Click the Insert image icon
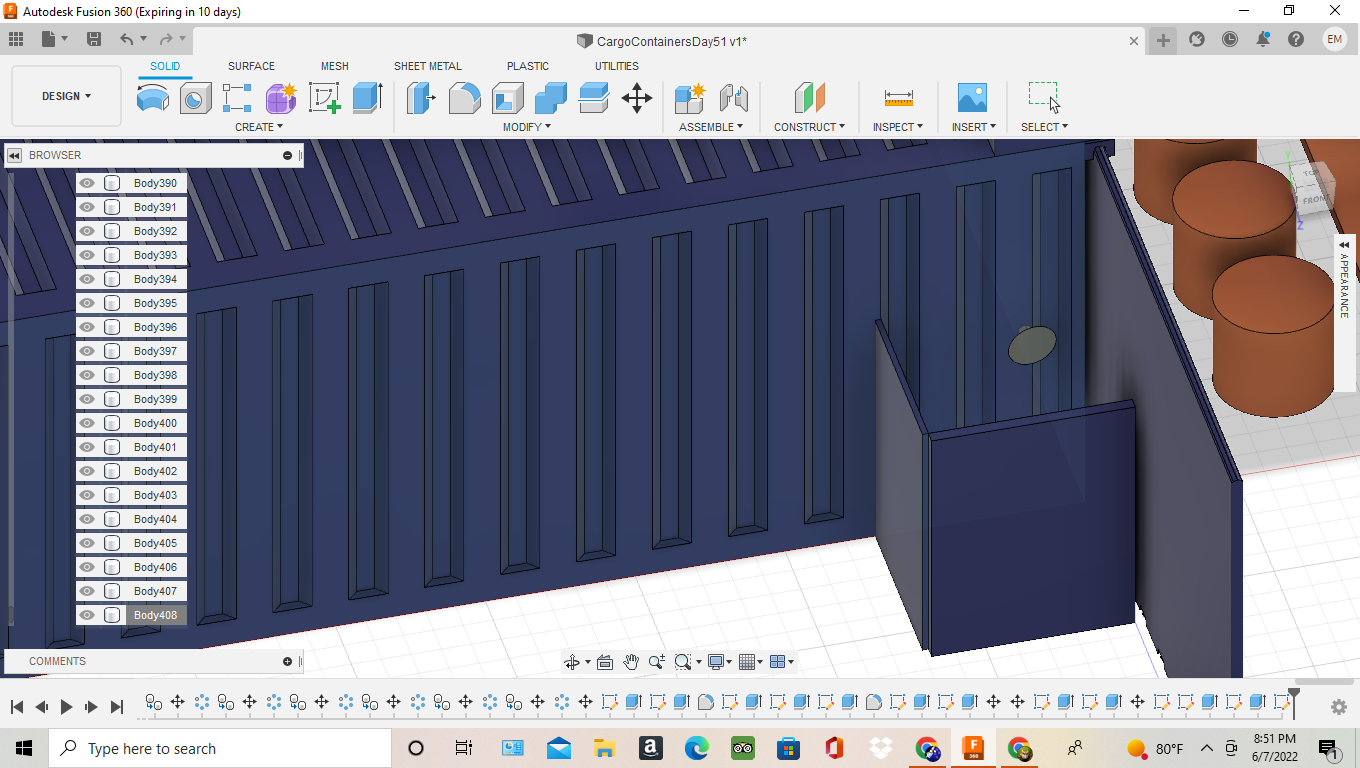 click(x=972, y=98)
